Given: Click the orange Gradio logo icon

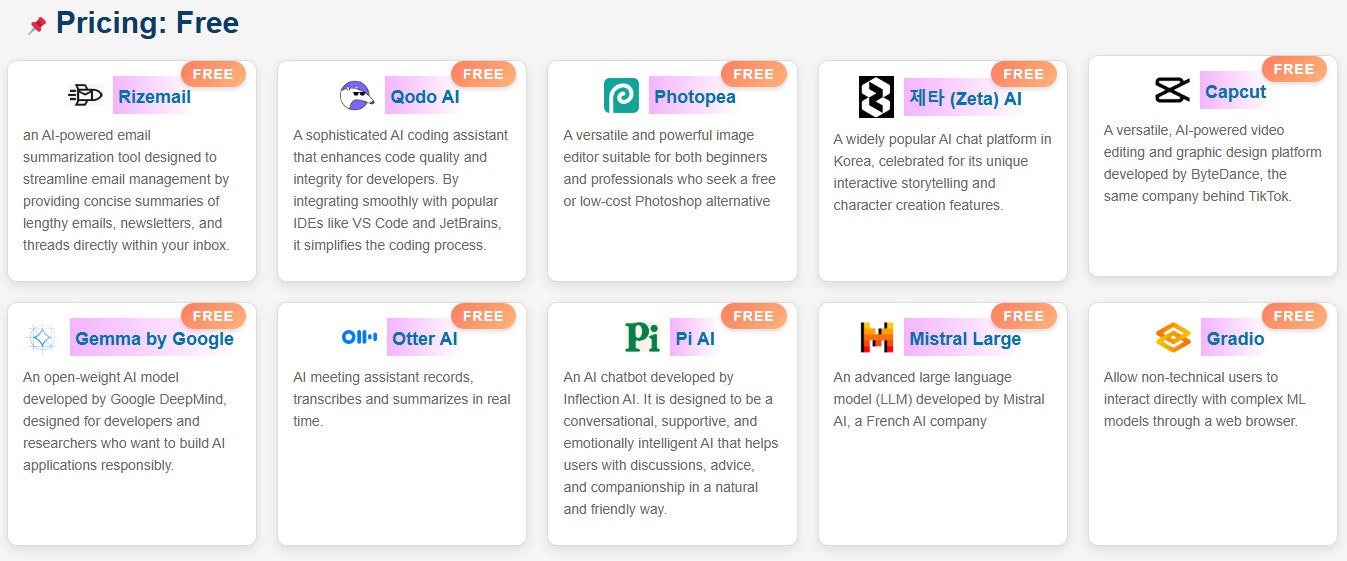Looking at the screenshot, I should pos(1173,338).
